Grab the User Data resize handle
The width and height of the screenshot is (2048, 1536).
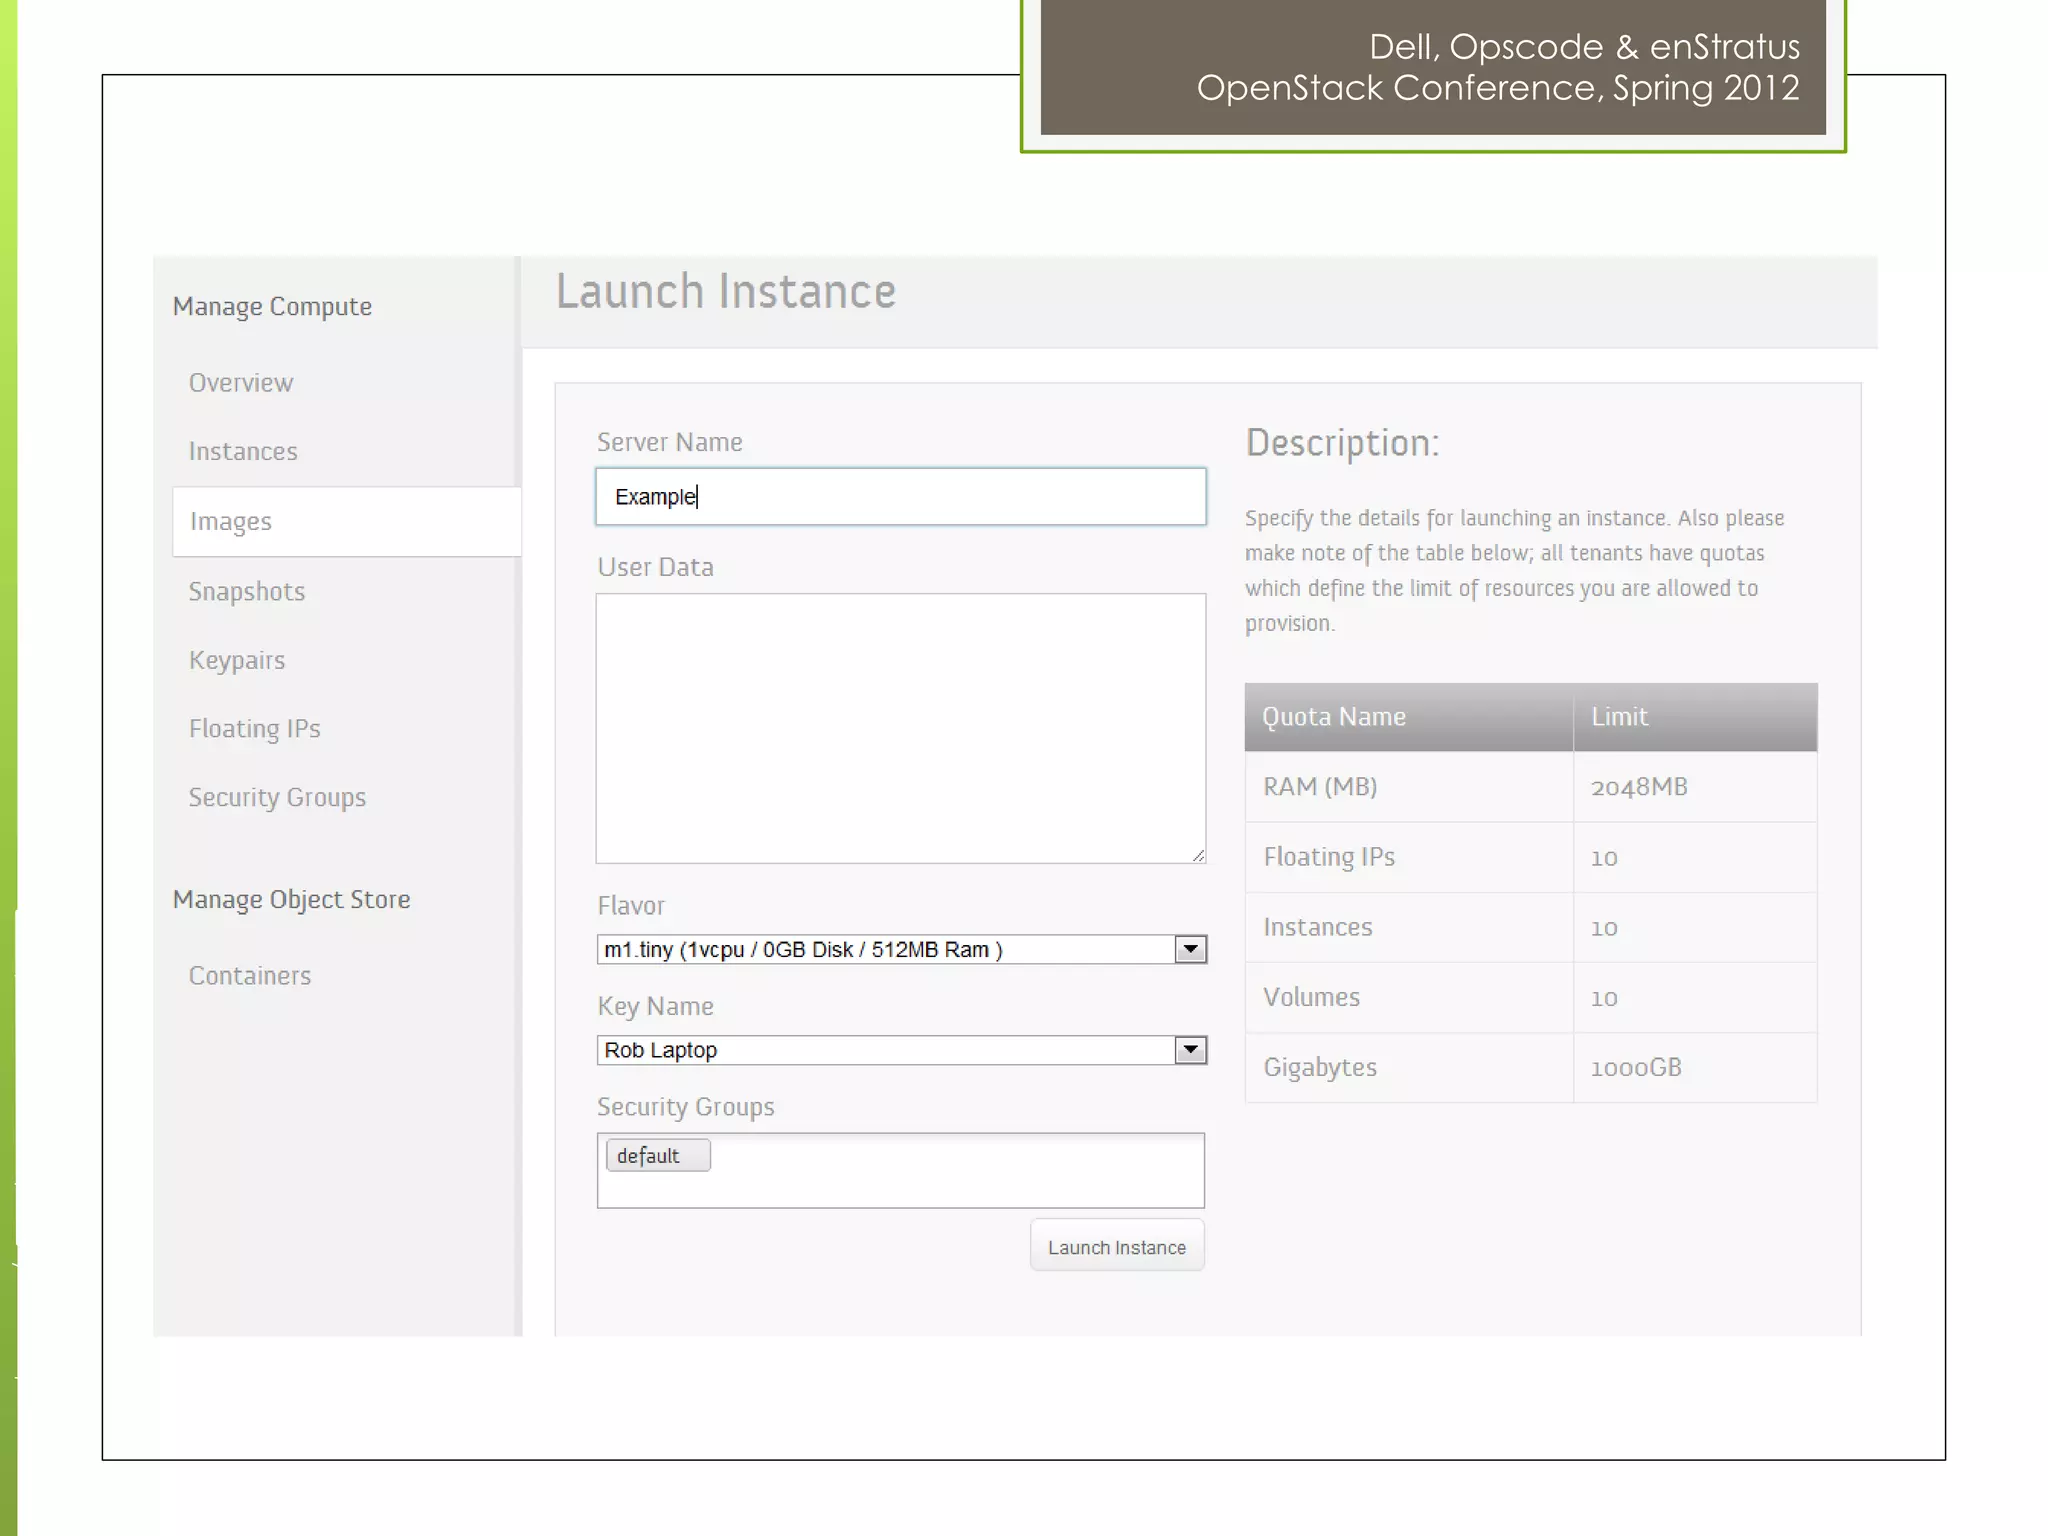pyautogui.click(x=1198, y=855)
